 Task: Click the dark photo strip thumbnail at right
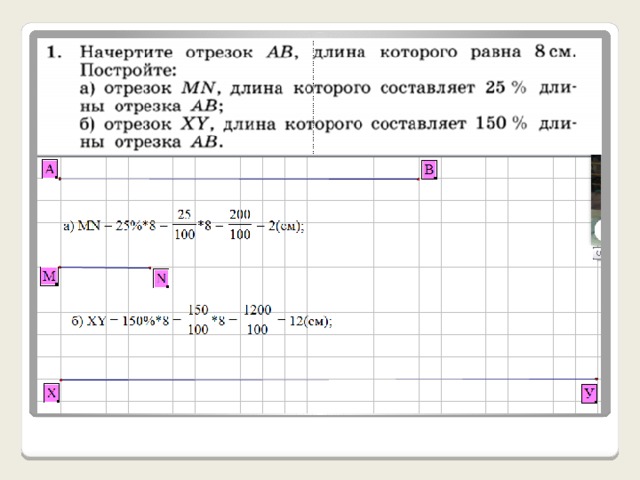pos(596,200)
